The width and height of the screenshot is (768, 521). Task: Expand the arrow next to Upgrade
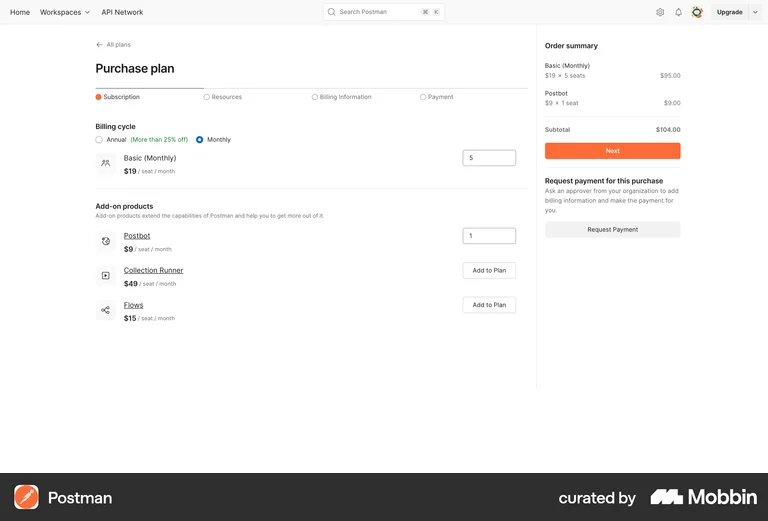(x=755, y=12)
